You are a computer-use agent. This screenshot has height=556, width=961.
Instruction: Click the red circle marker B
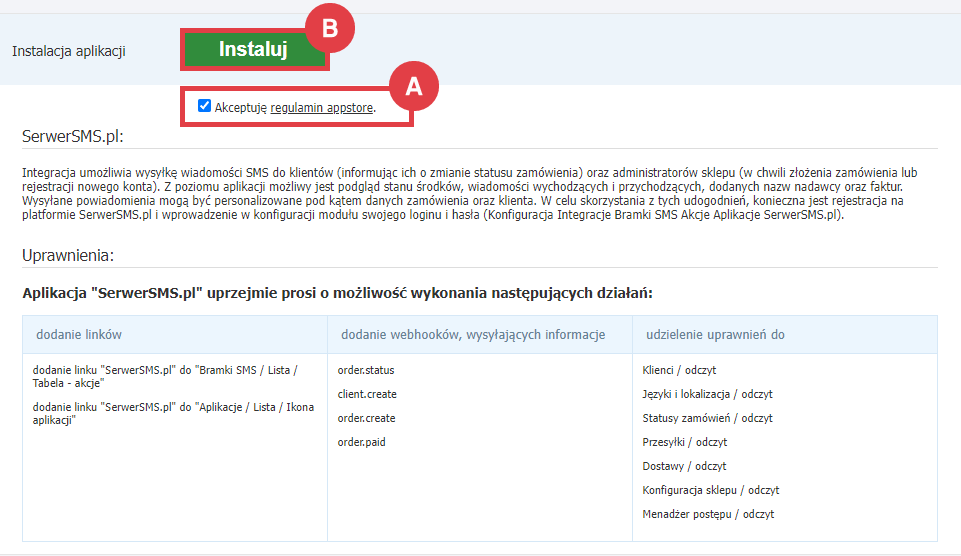(x=329, y=30)
